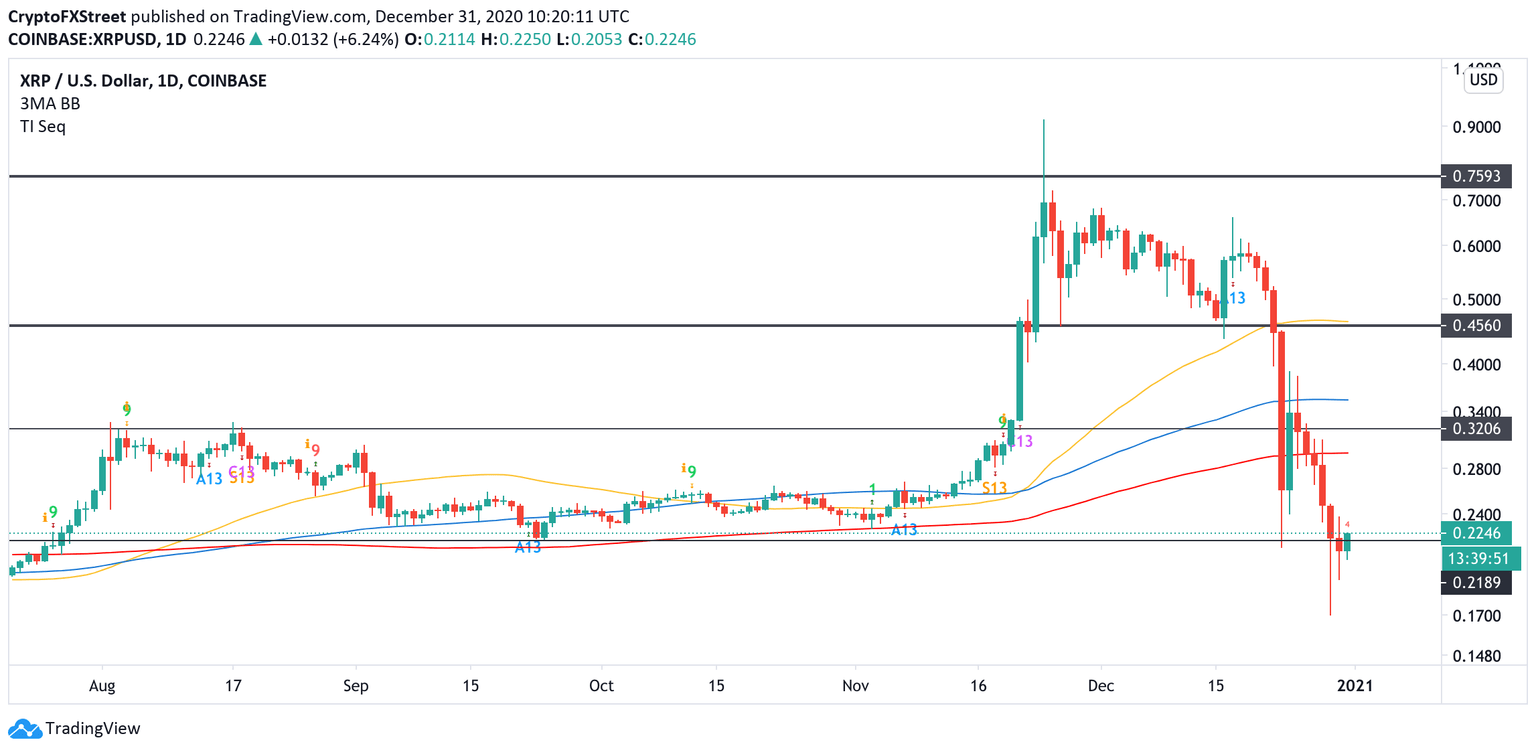Click the purple "S13" countdown marker near November breakout
This screenshot has width=1536, height=753.
tap(1020, 440)
